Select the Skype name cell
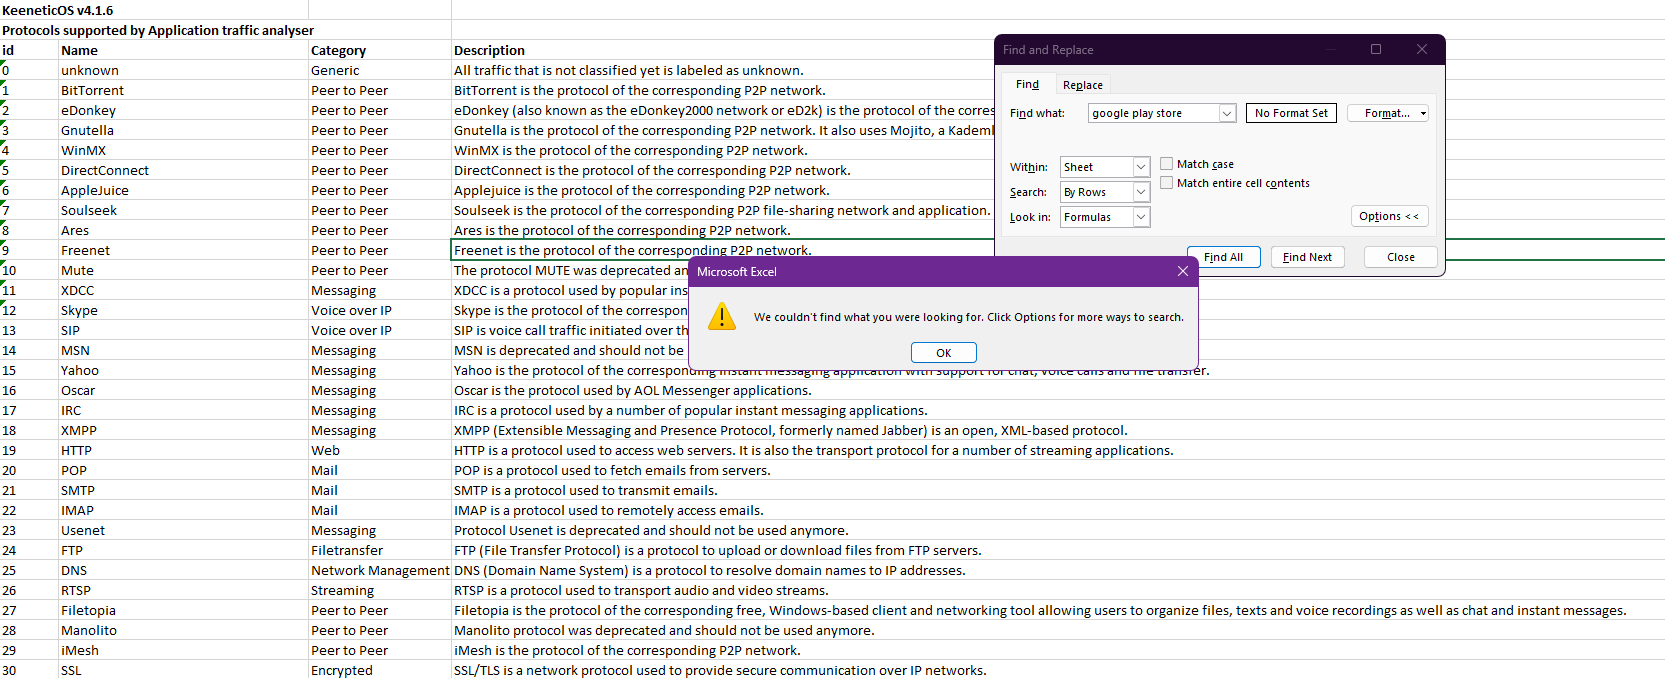The height and width of the screenshot is (678, 1665). 183,310
